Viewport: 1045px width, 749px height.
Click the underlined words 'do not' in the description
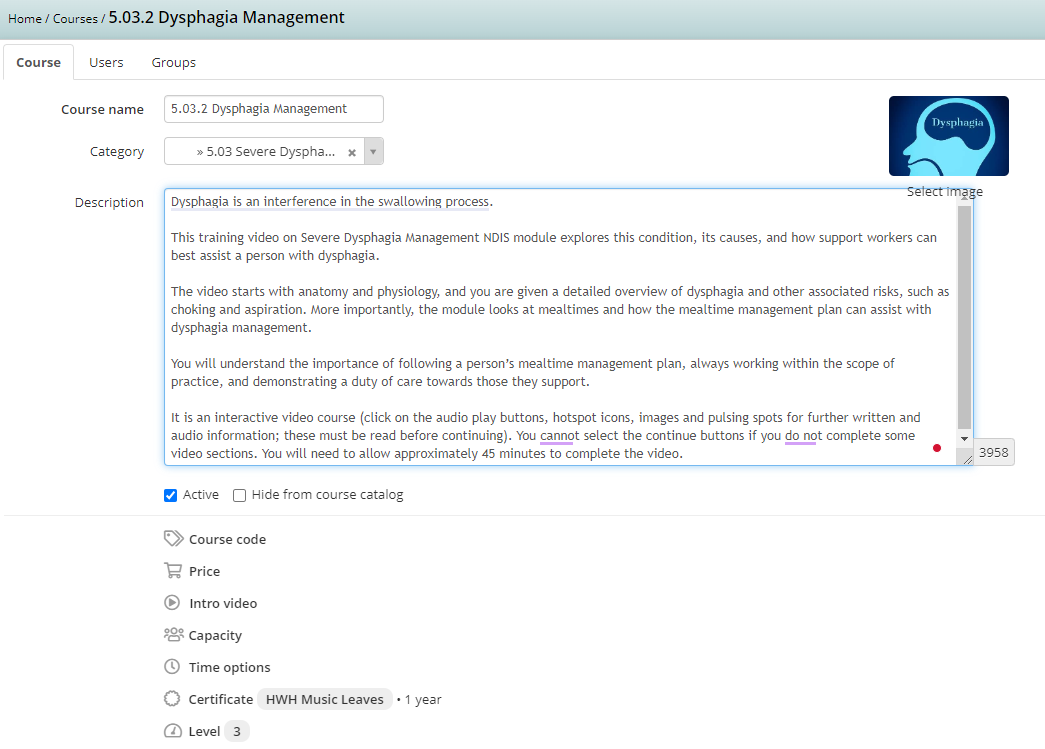pos(803,435)
